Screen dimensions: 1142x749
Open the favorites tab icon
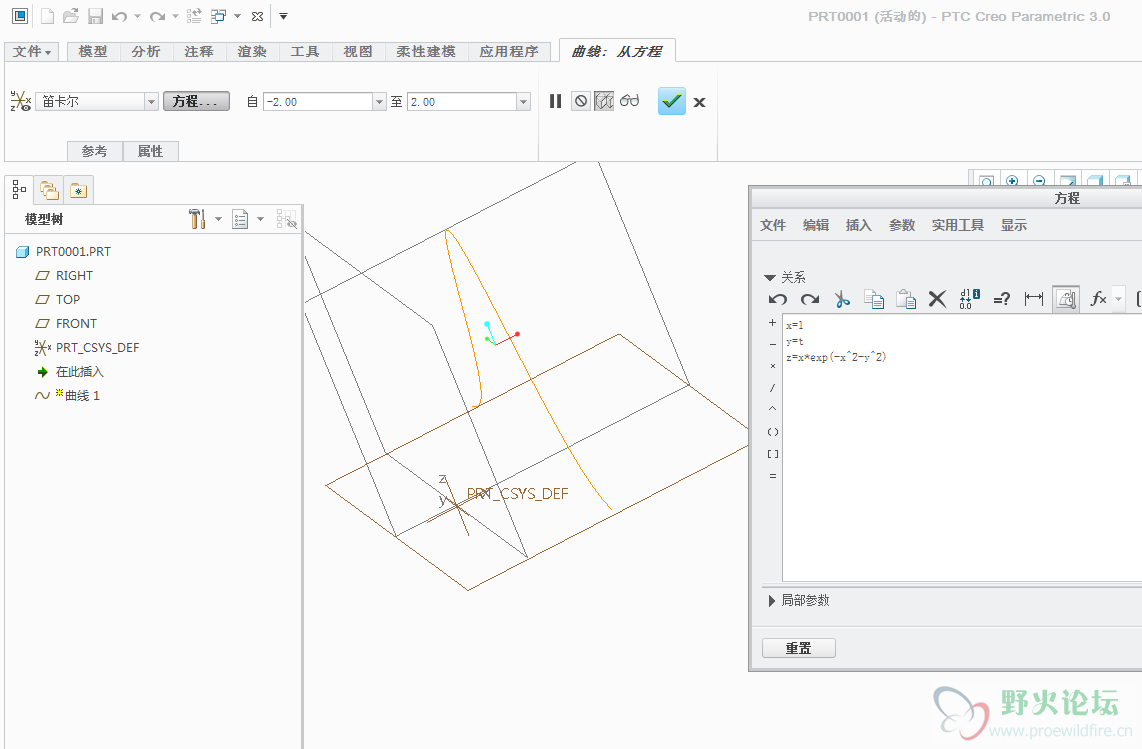(78, 191)
